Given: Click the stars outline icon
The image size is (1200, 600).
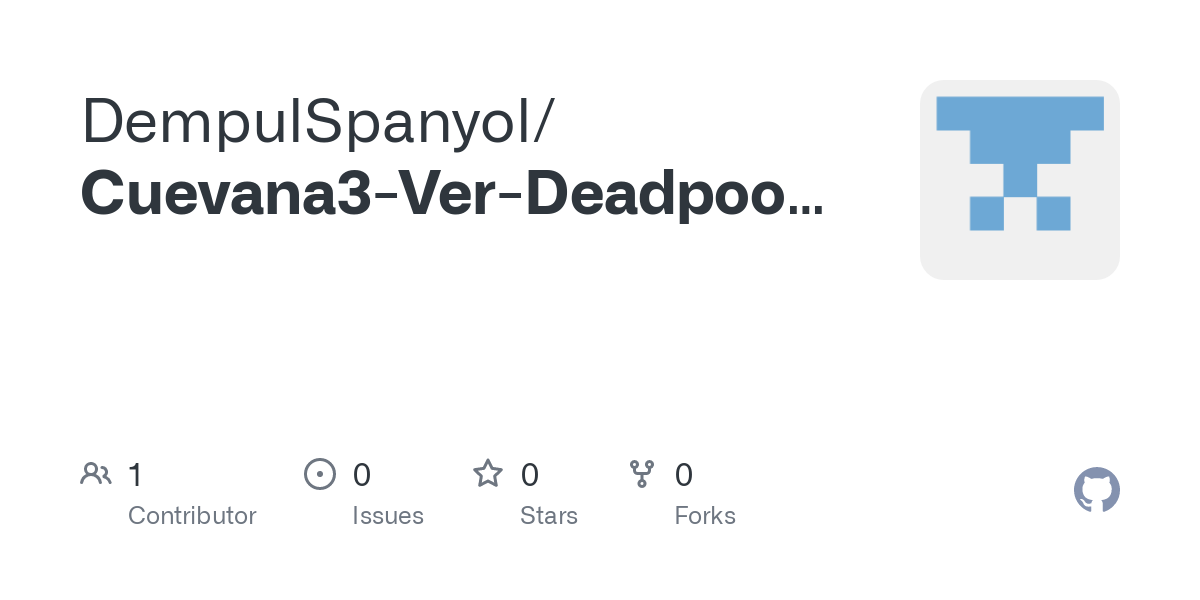Looking at the screenshot, I should click(488, 474).
